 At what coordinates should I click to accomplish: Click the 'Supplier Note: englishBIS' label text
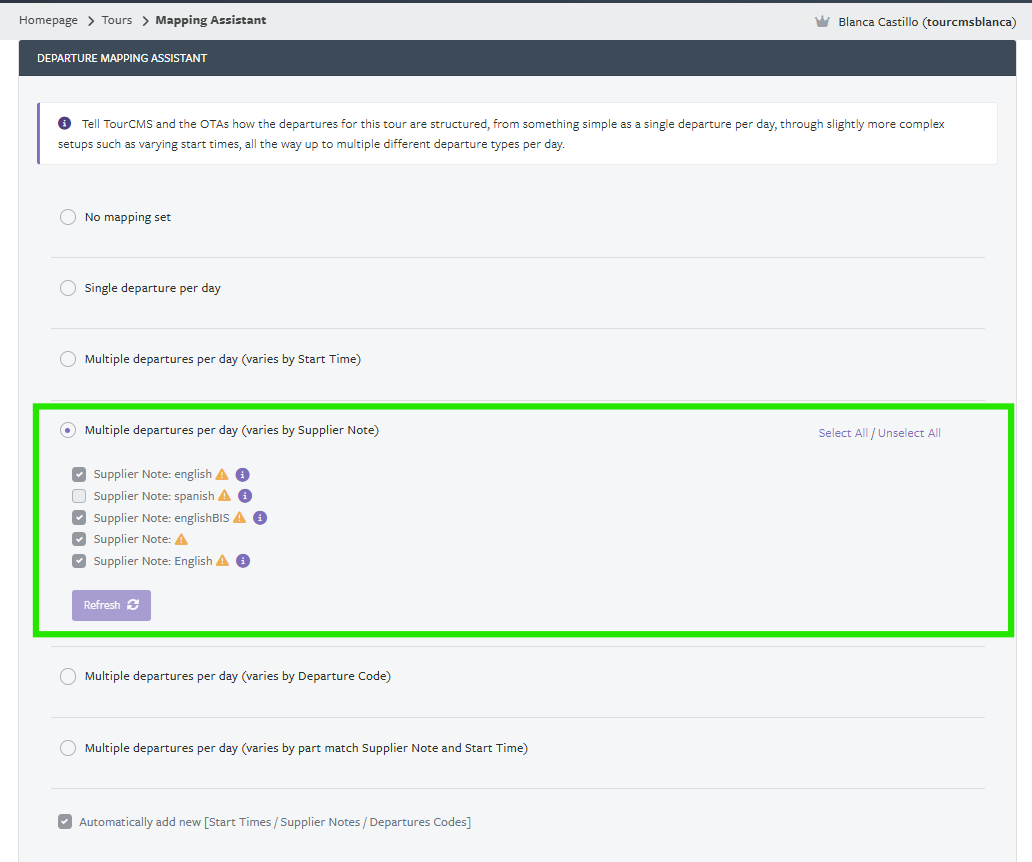[x=161, y=518]
